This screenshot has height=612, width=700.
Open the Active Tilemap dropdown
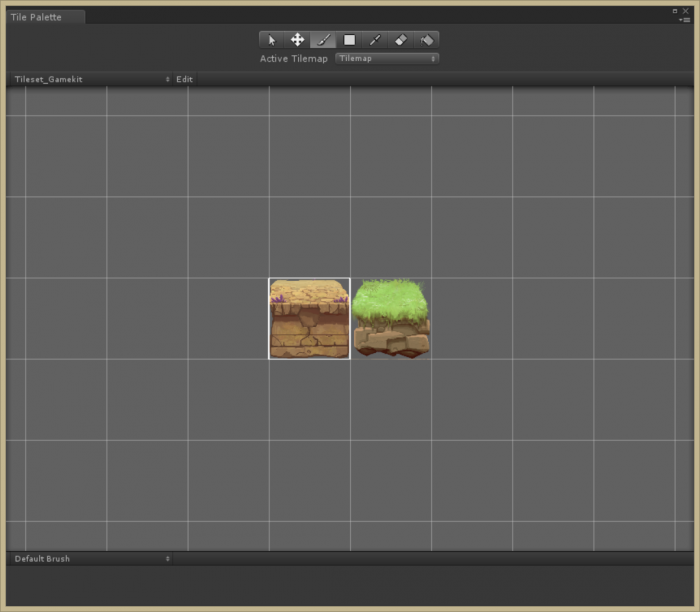(x=387, y=59)
